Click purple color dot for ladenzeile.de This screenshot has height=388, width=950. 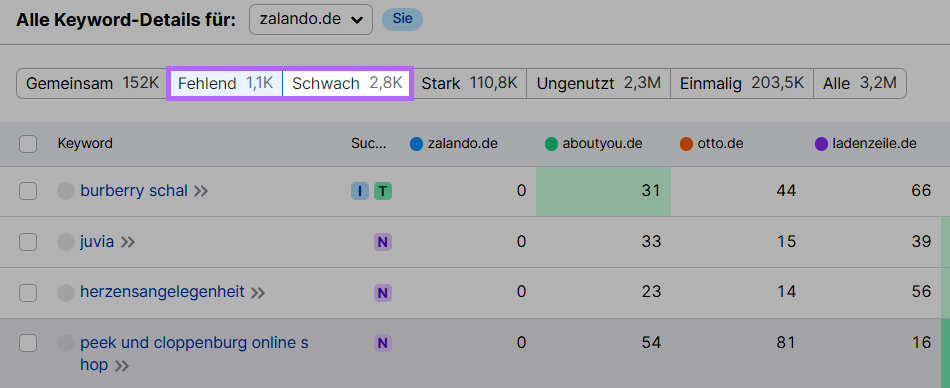822,144
